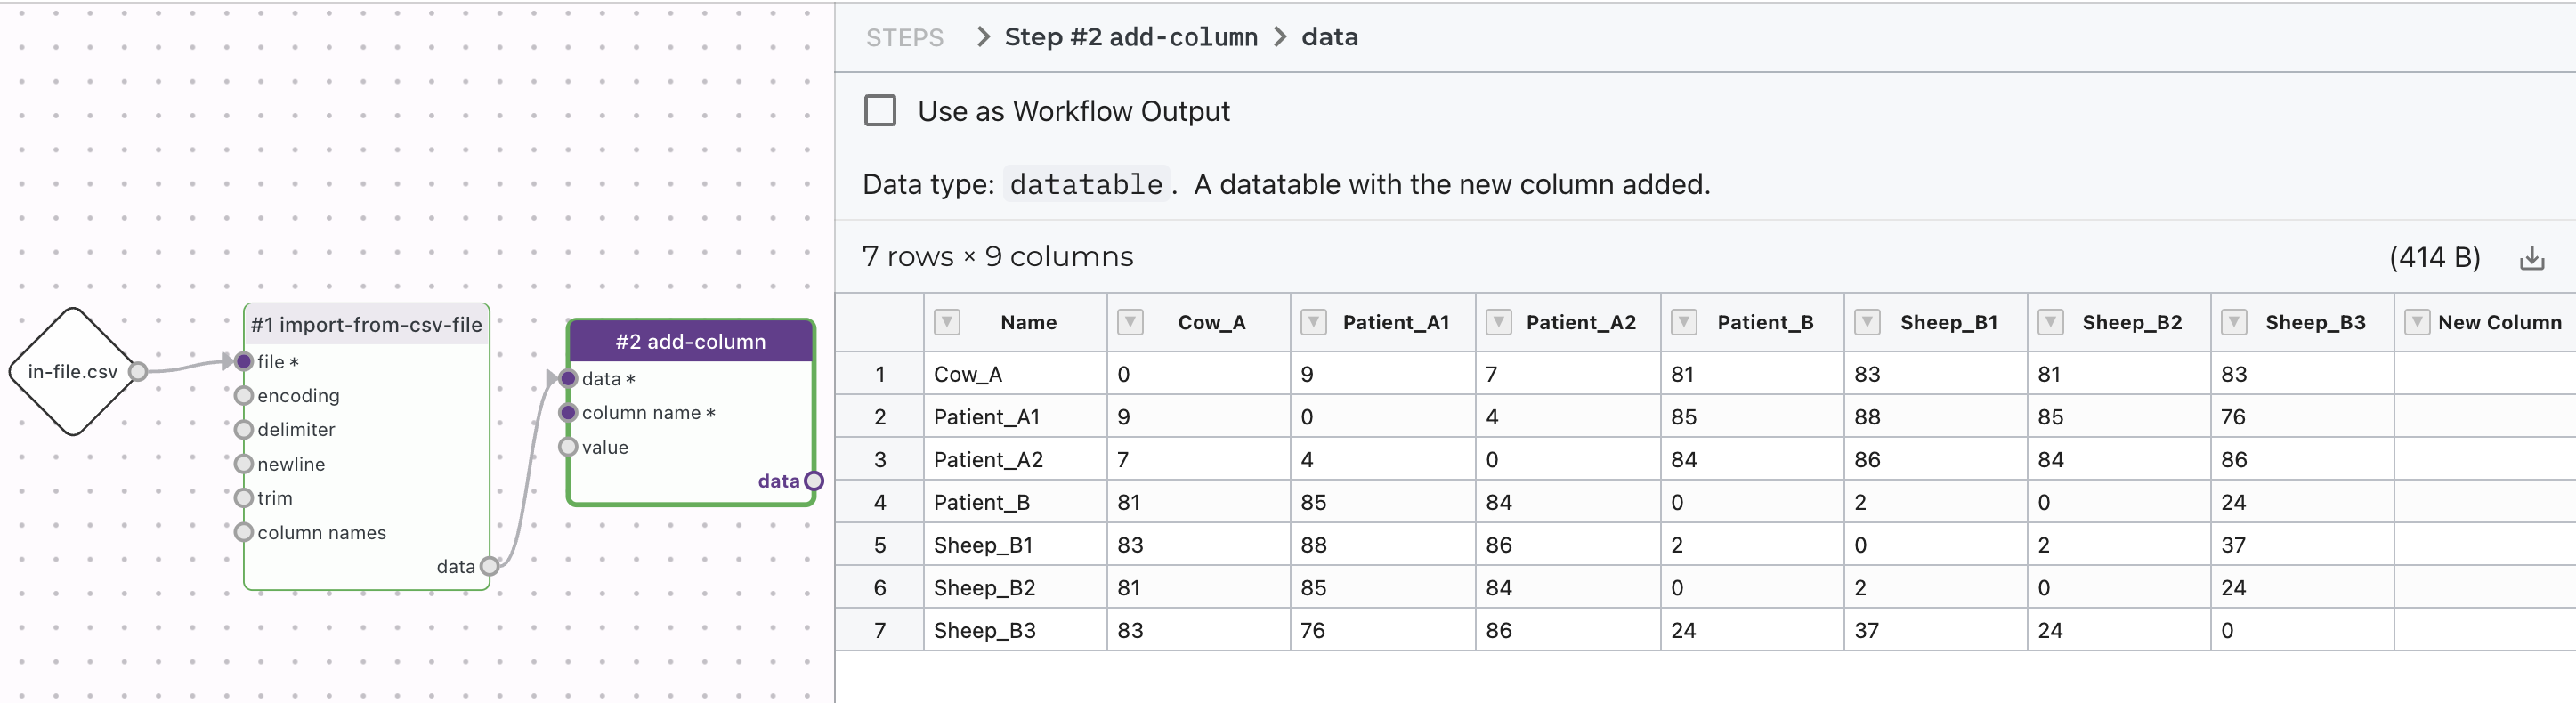Click the value port on add-column
2576x703 pixels.
coord(569,447)
